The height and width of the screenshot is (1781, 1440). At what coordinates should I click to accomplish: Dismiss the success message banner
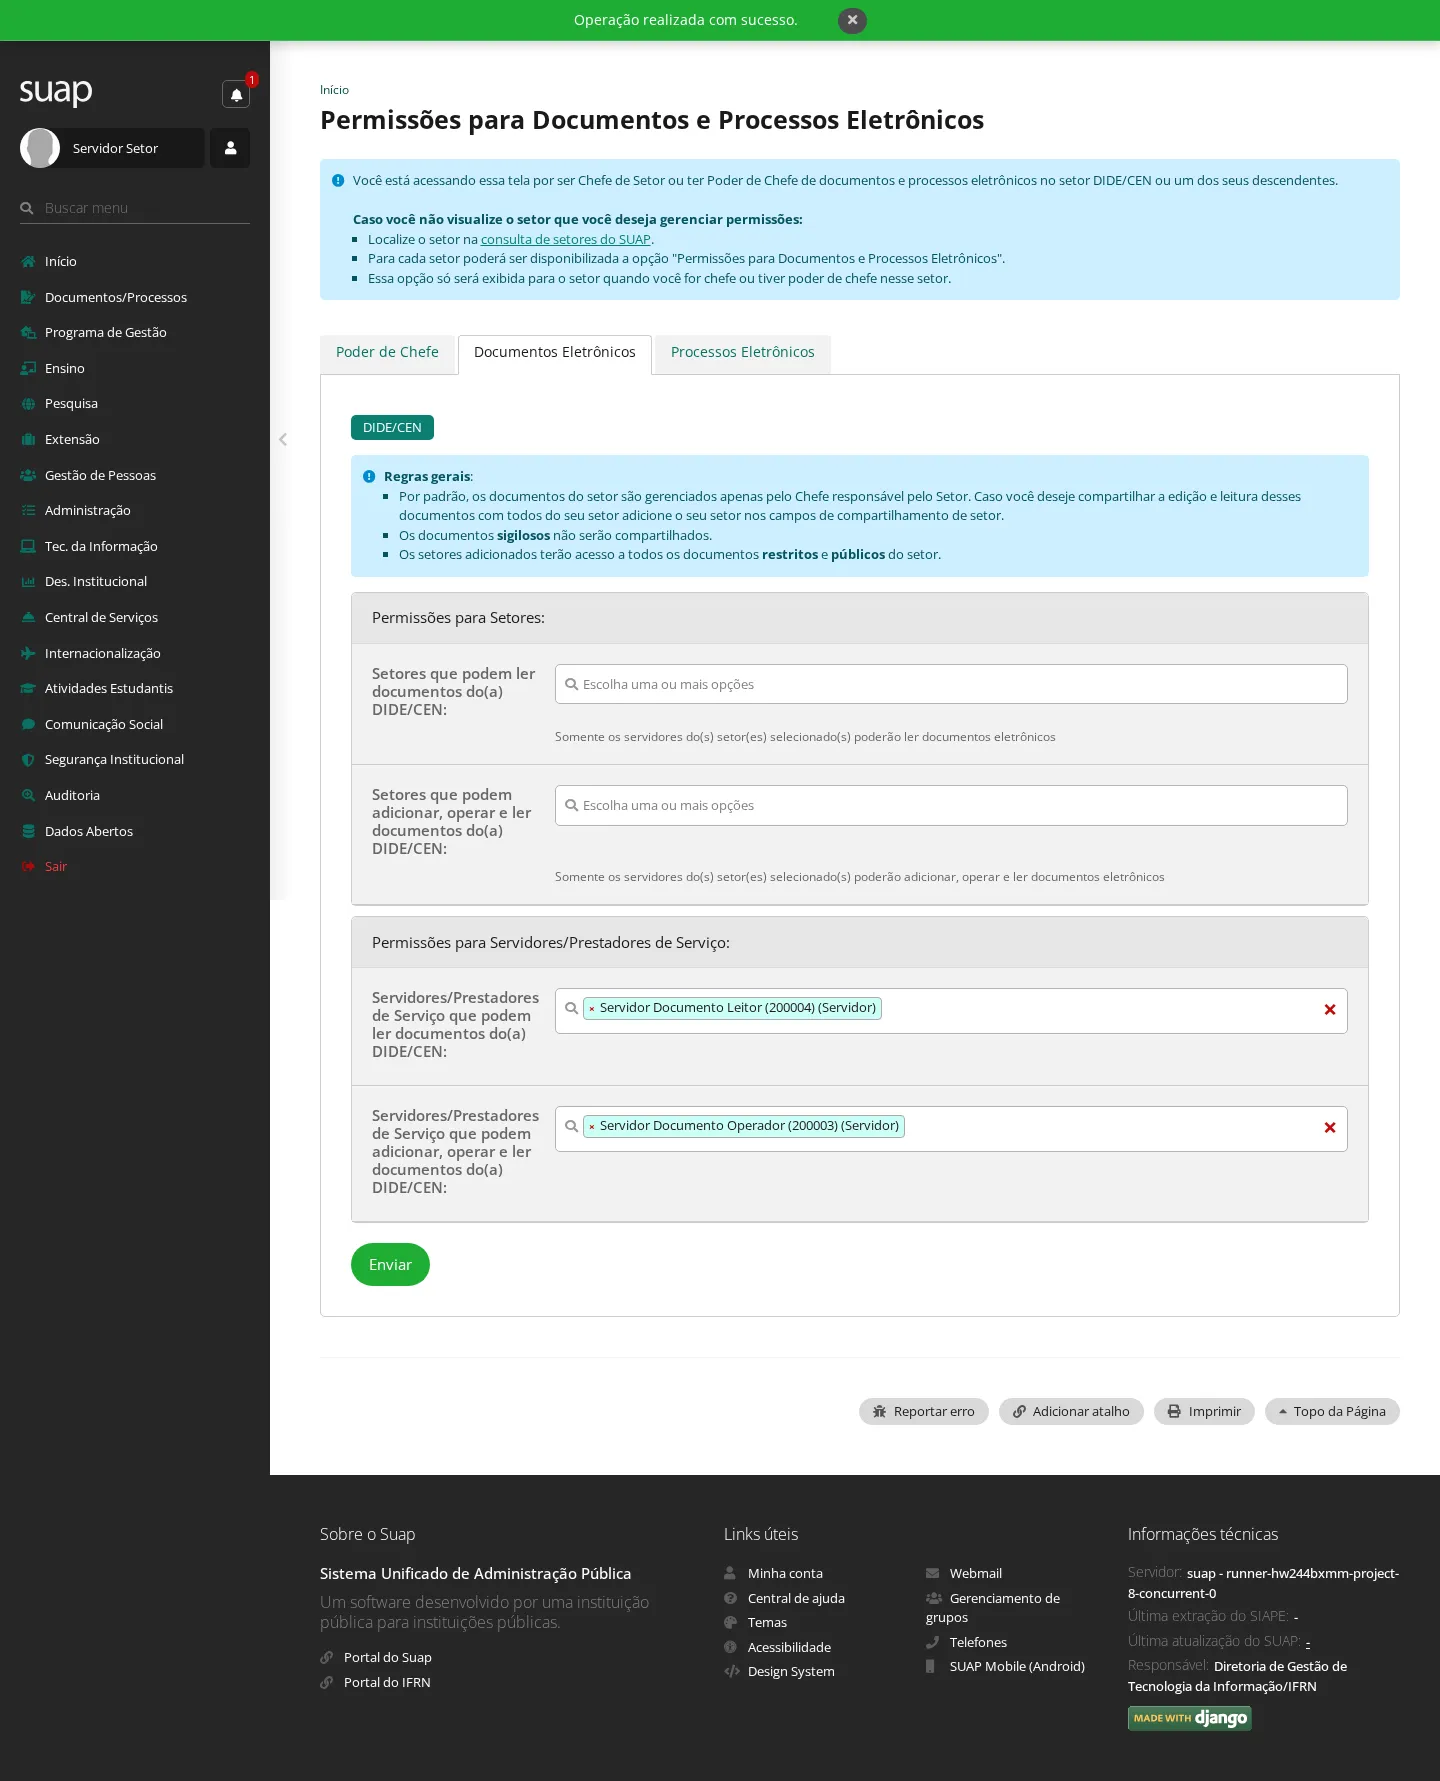852,20
